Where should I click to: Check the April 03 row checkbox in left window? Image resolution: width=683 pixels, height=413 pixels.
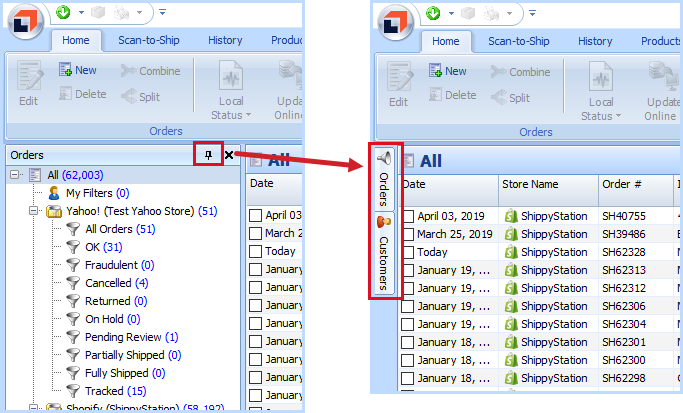pos(255,215)
